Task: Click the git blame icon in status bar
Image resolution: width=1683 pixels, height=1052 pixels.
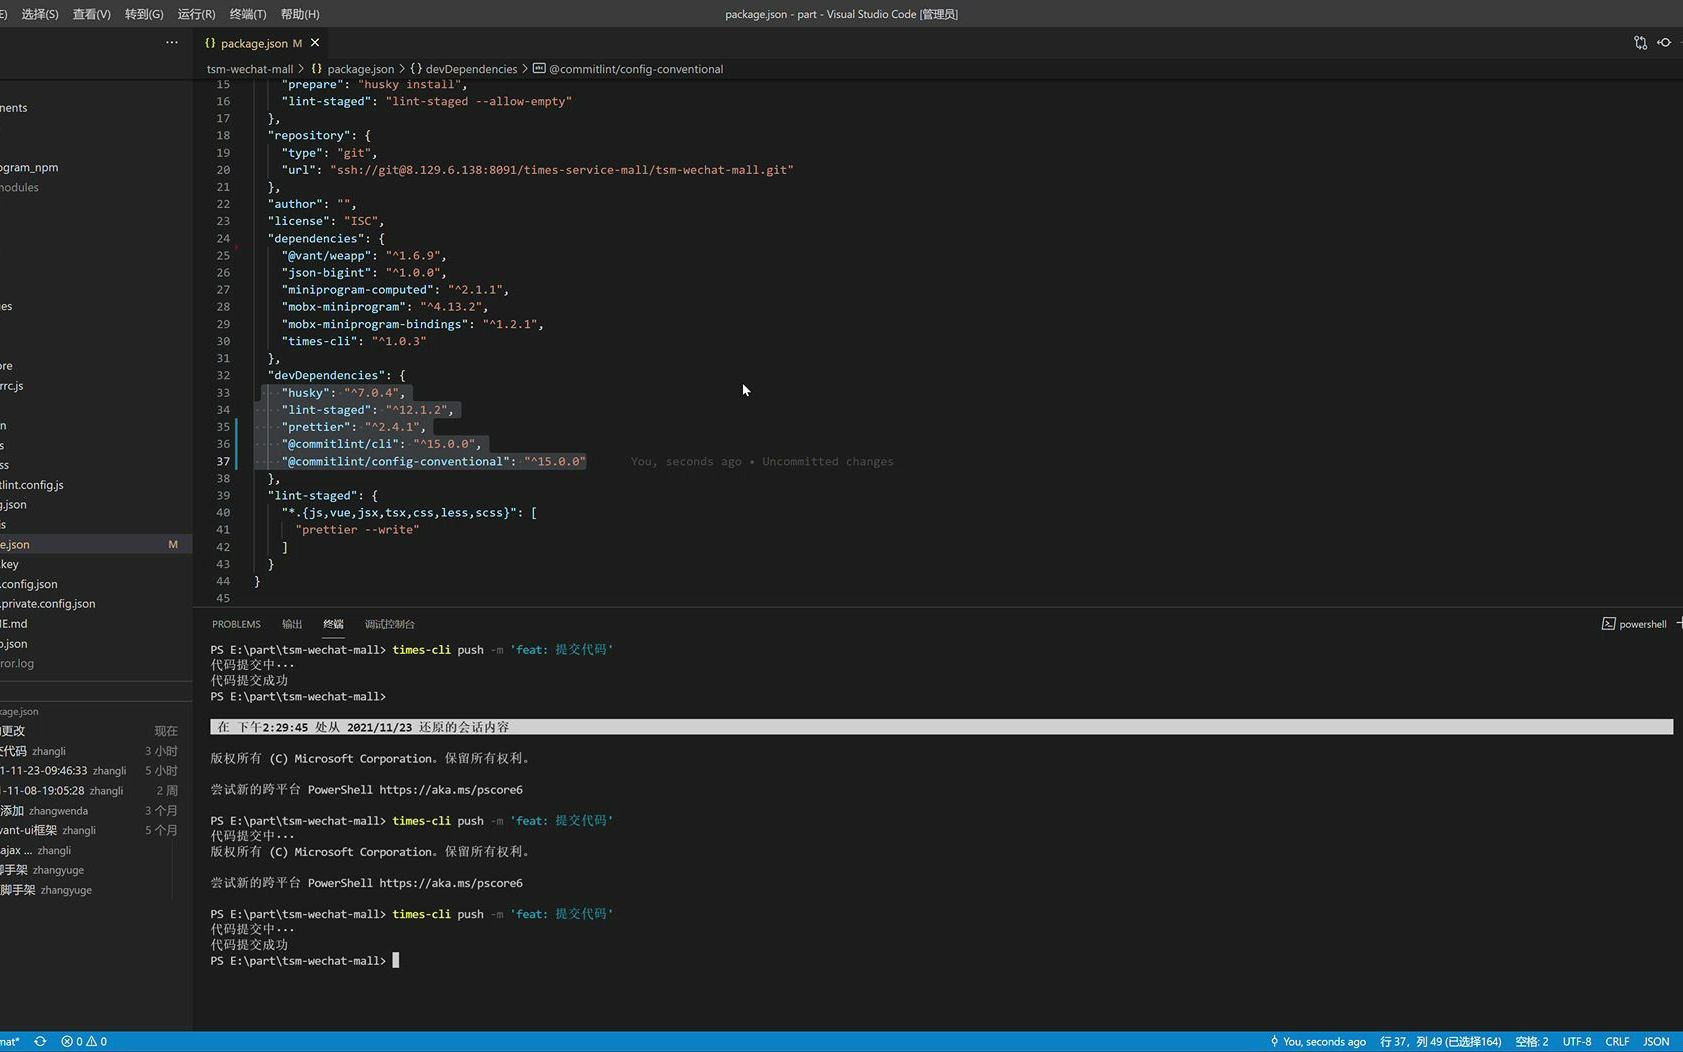Action: (1274, 1041)
